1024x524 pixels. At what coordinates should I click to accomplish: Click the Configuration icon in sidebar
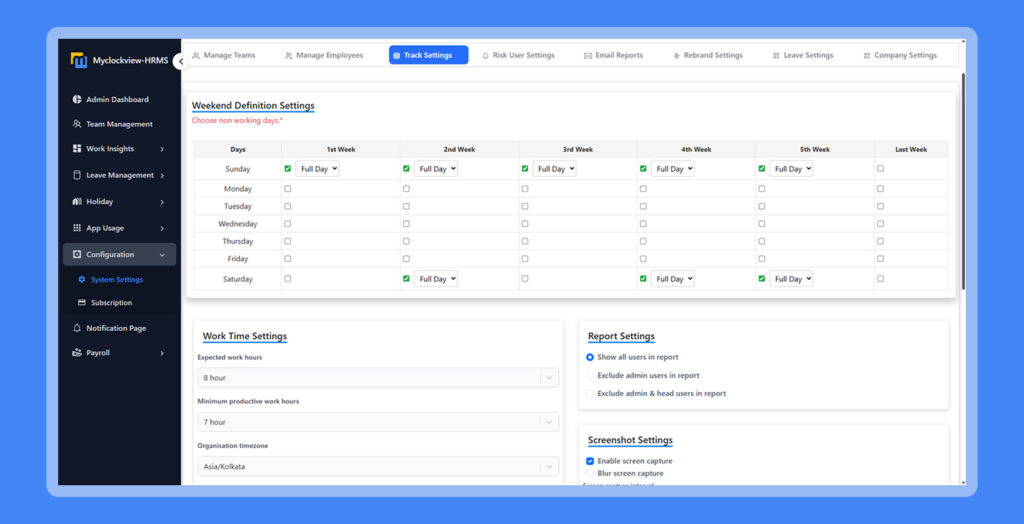click(77, 255)
